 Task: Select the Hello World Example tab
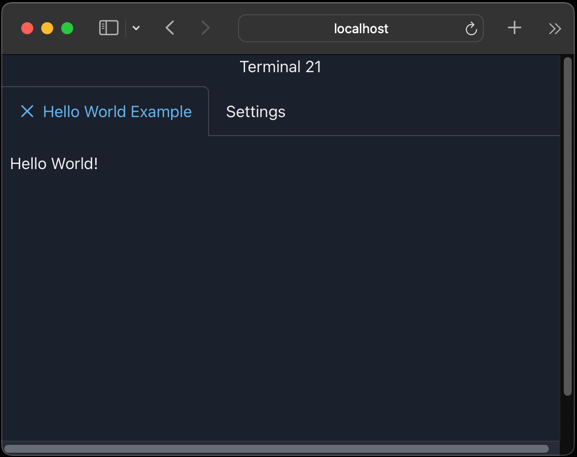pyautogui.click(x=117, y=111)
